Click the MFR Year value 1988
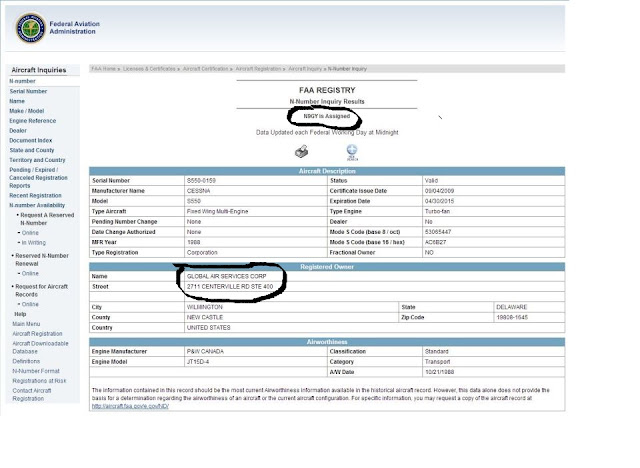The height and width of the screenshot is (468, 640). (x=193, y=242)
